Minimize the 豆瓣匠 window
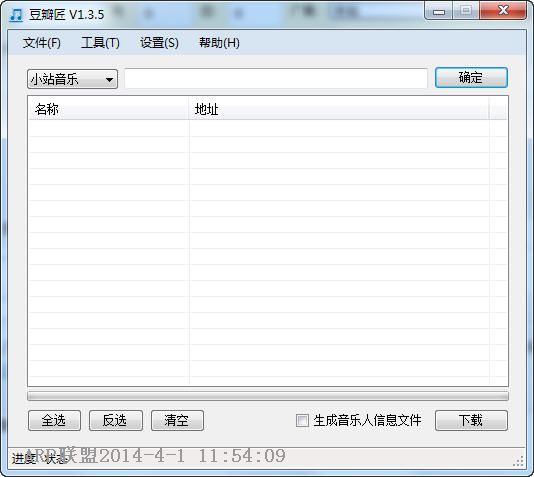Image resolution: width=534 pixels, height=477 pixels. (x=439, y=12)
